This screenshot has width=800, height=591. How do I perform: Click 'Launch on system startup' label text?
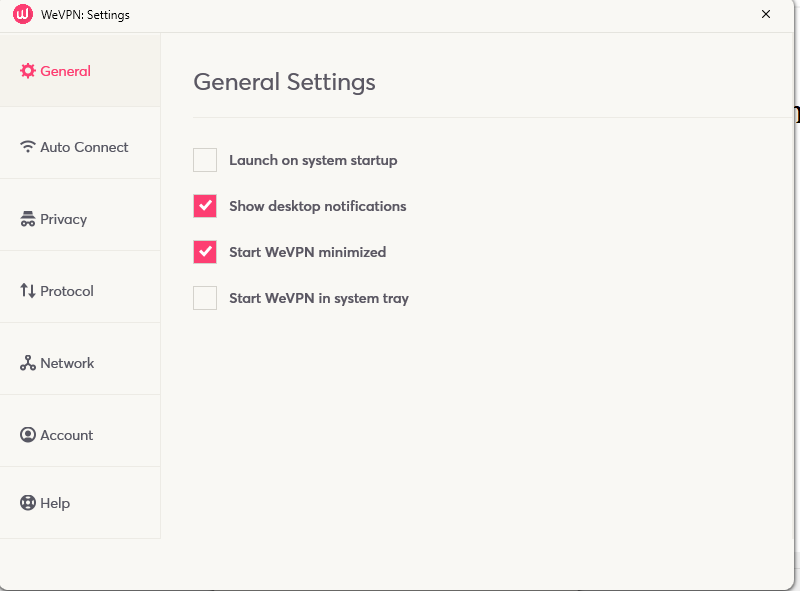pyautogui.click(x=313, y=160)
